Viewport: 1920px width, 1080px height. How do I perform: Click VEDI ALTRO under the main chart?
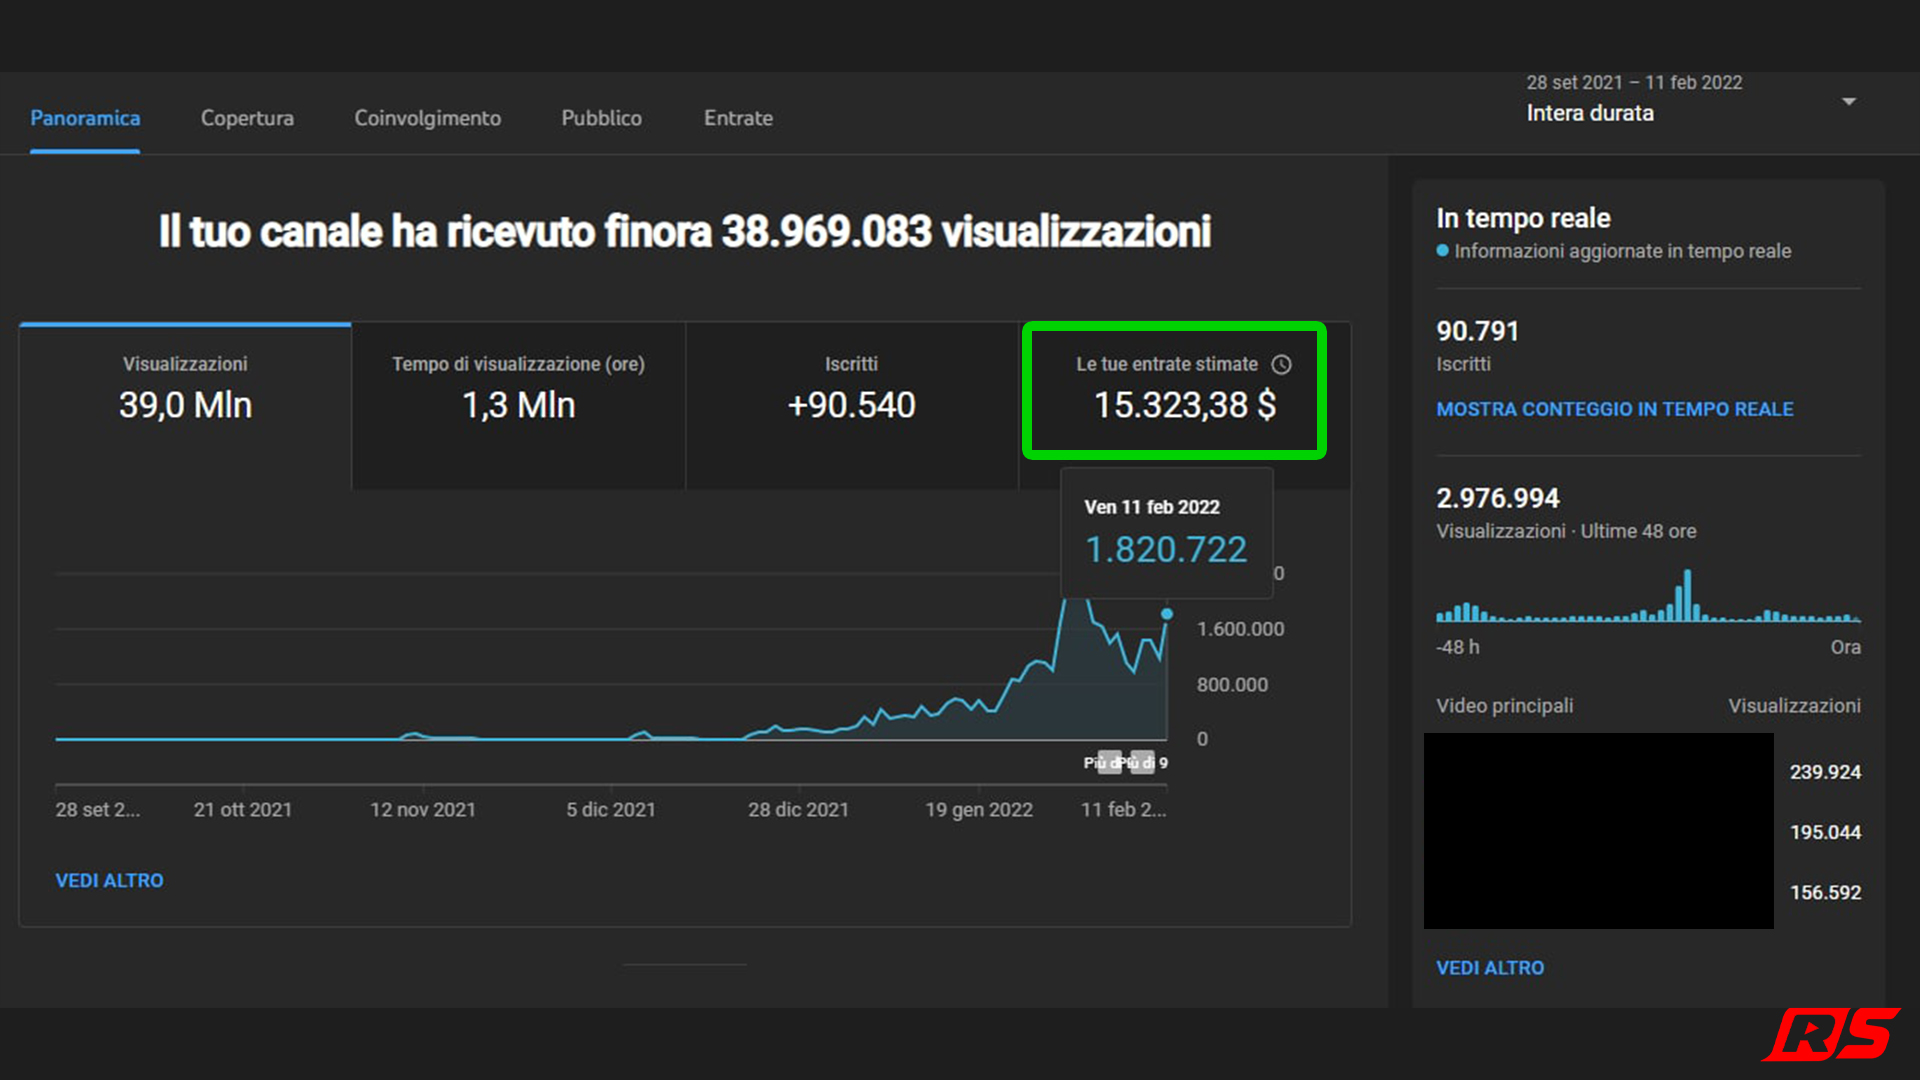(x=109, y=880)
